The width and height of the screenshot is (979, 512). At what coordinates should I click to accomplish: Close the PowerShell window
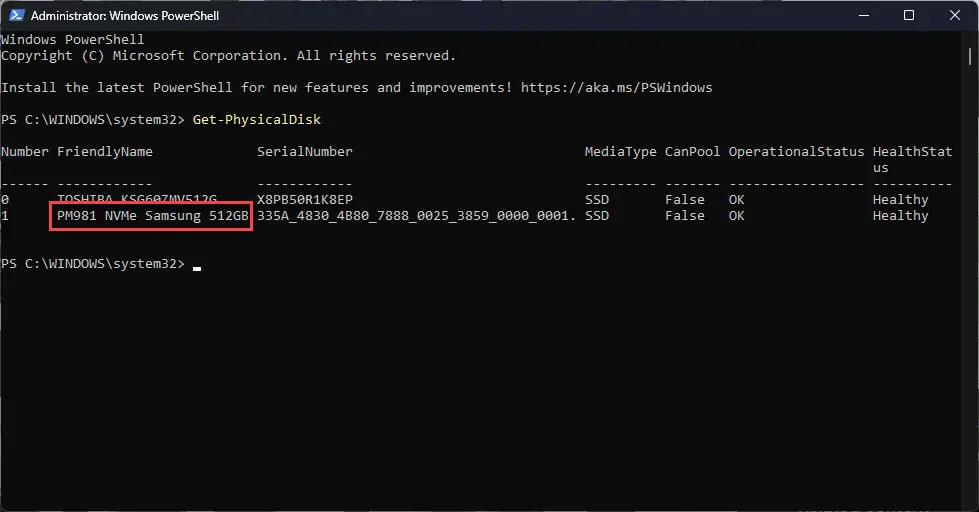(x=955, y=15)
